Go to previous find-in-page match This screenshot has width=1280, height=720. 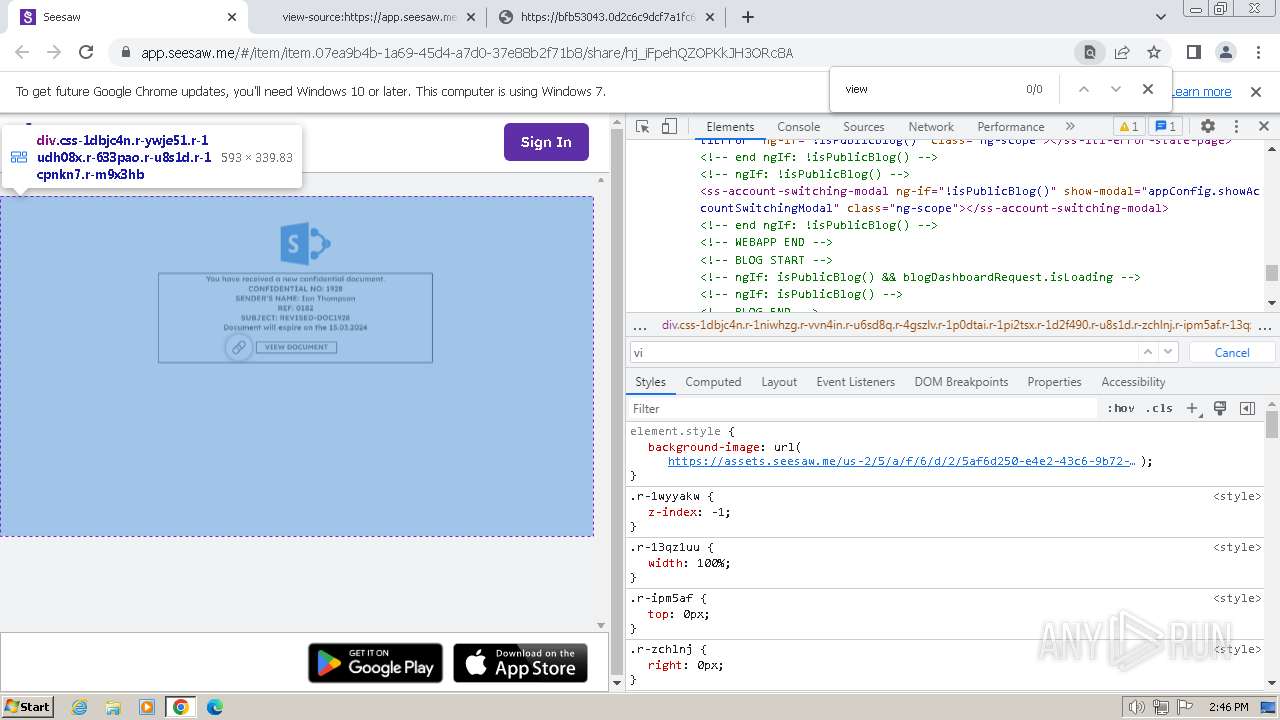coord(1083,89)
